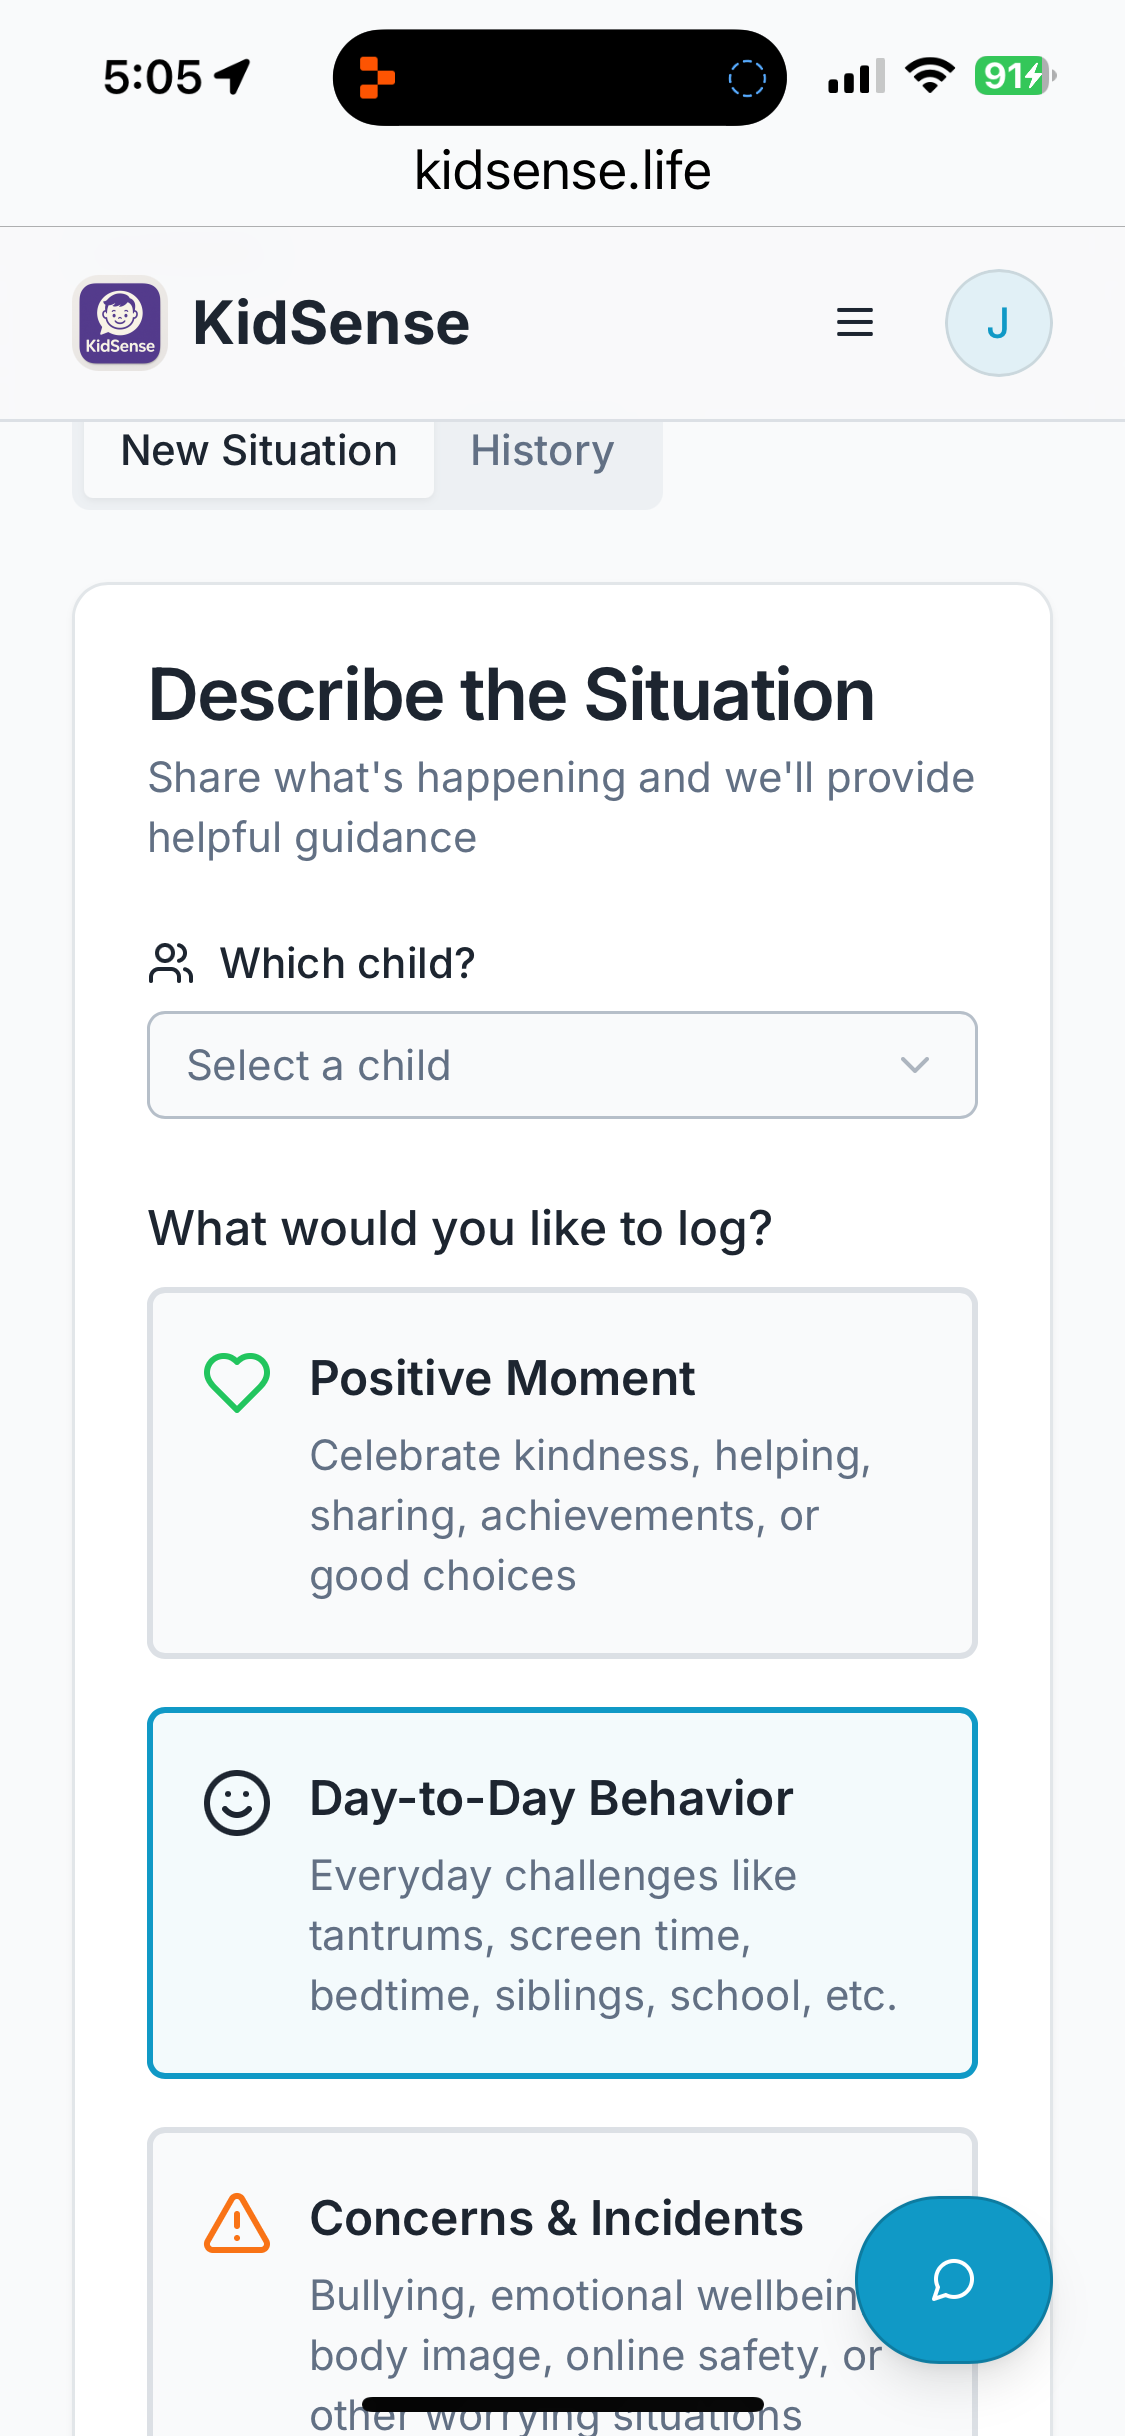
Task: Tap the kidsense.life address bar
Action: pos(562,171)
